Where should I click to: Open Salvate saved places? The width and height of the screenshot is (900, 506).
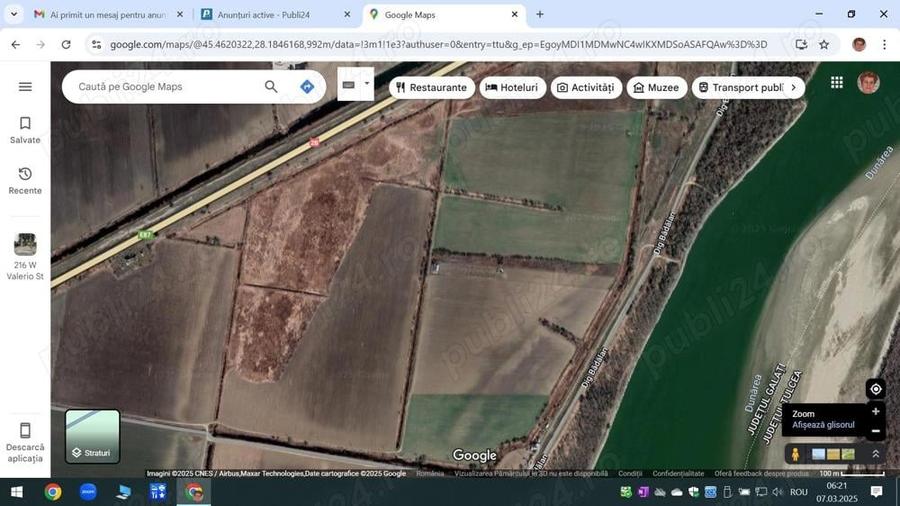[x=25, y=130]
